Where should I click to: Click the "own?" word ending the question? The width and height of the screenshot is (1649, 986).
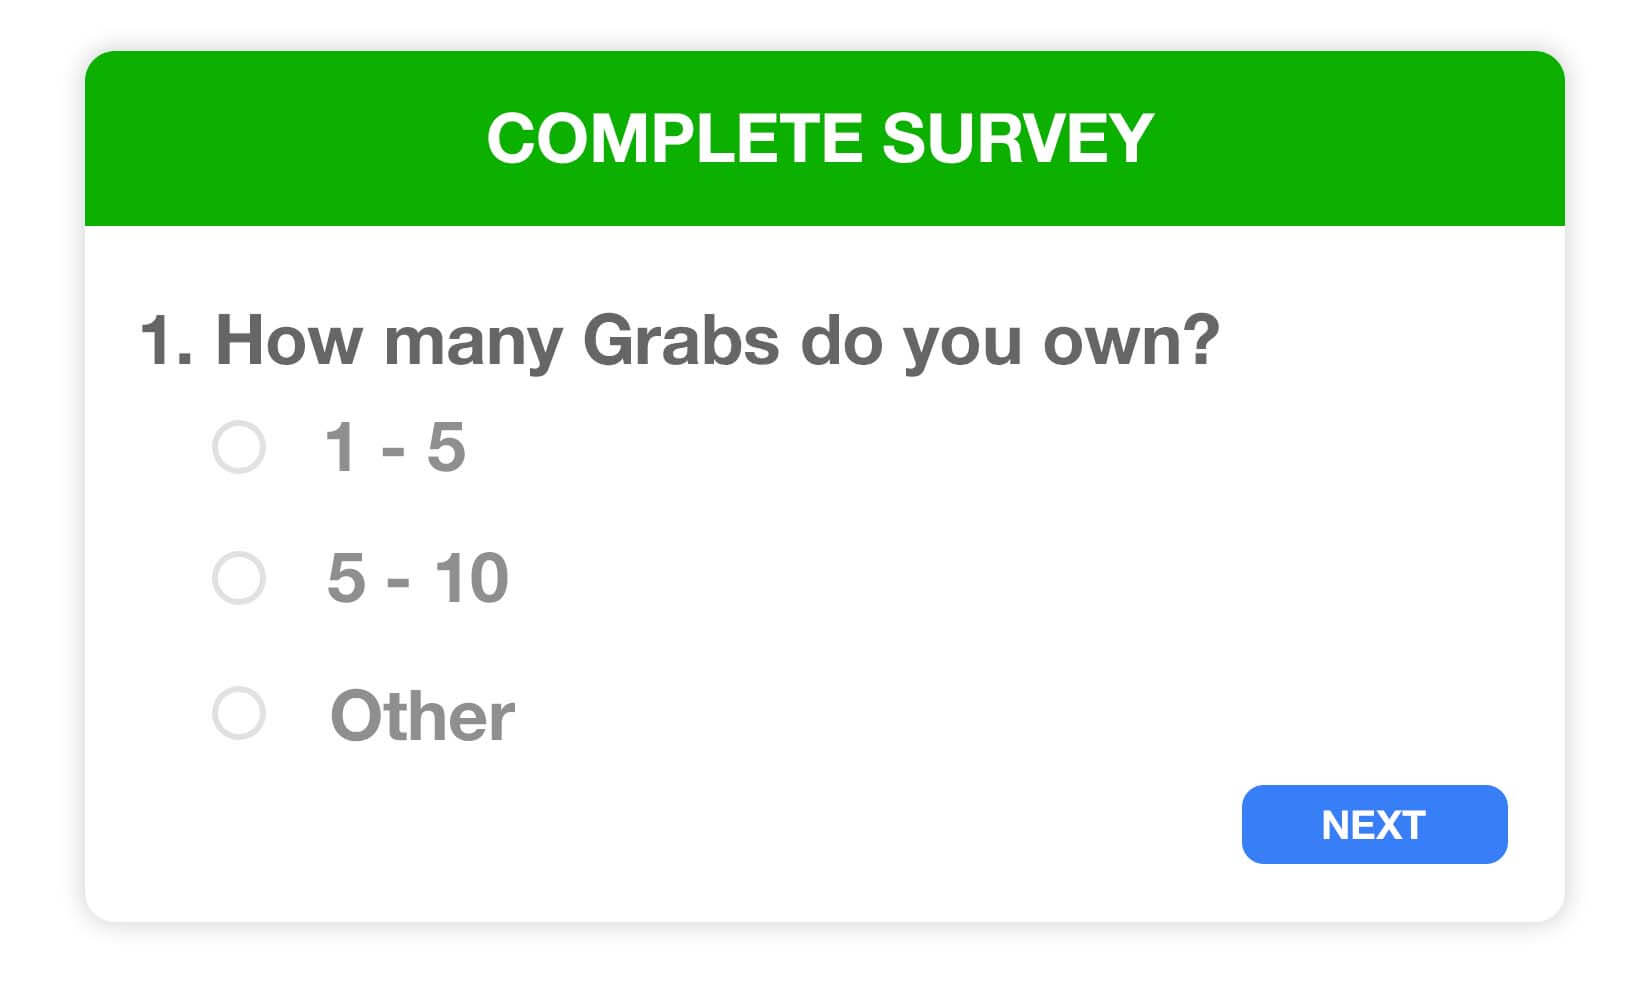point(1131,342)
